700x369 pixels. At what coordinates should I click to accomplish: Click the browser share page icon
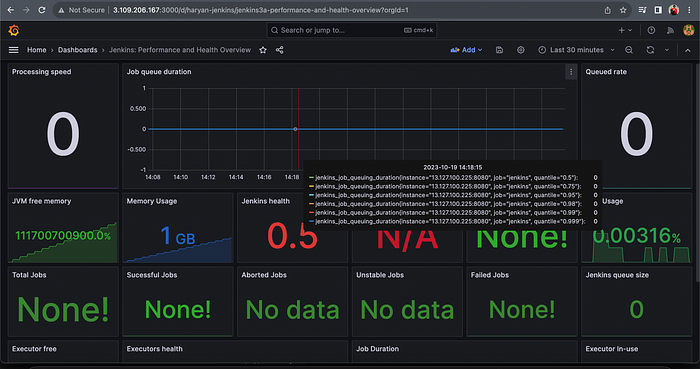[608, 10]
